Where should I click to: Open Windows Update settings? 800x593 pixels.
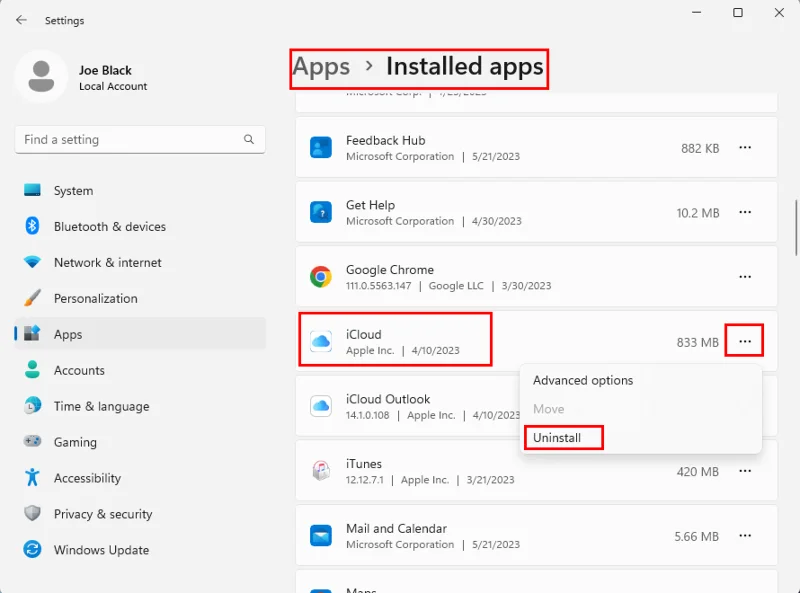(140, 550)
